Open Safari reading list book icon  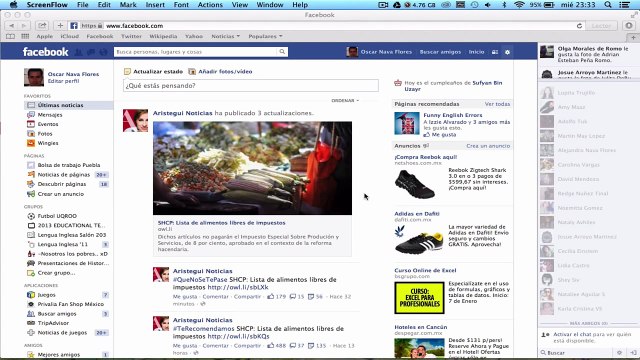click(10, 36)
